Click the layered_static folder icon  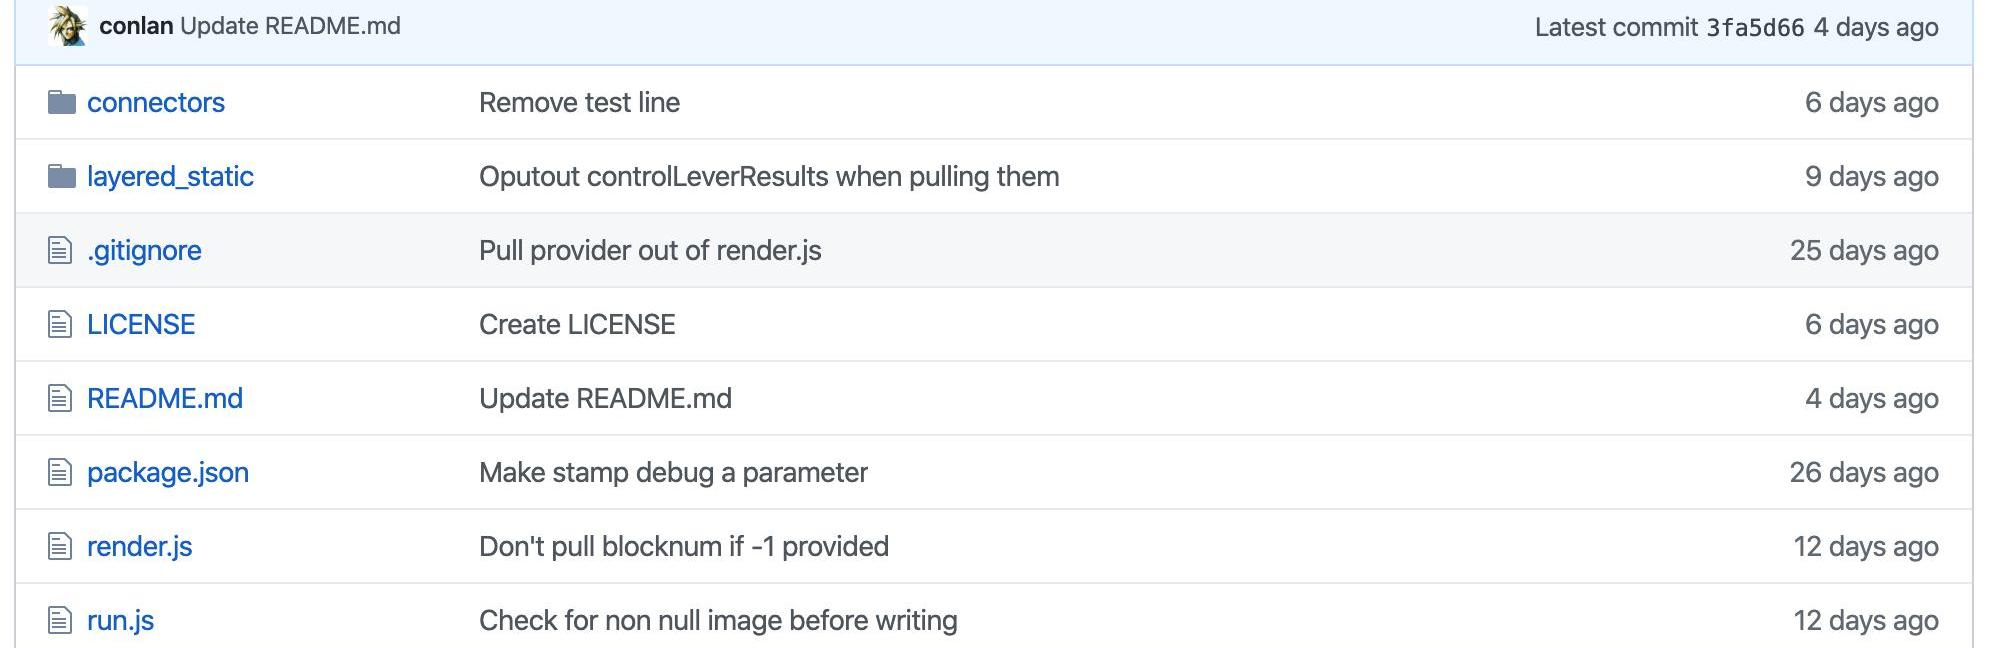coord(62,177)
